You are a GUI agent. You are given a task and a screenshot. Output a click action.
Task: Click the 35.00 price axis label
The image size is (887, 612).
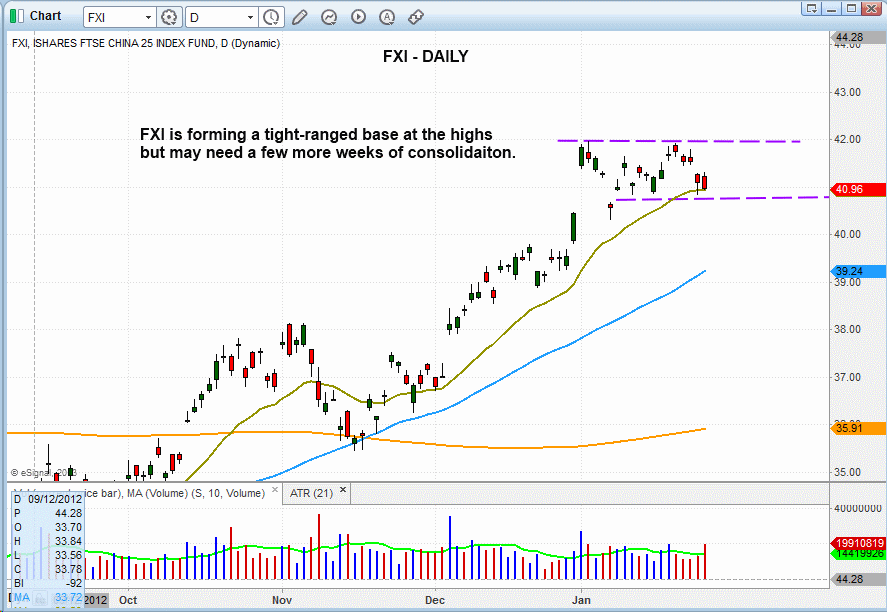(847, 472)
